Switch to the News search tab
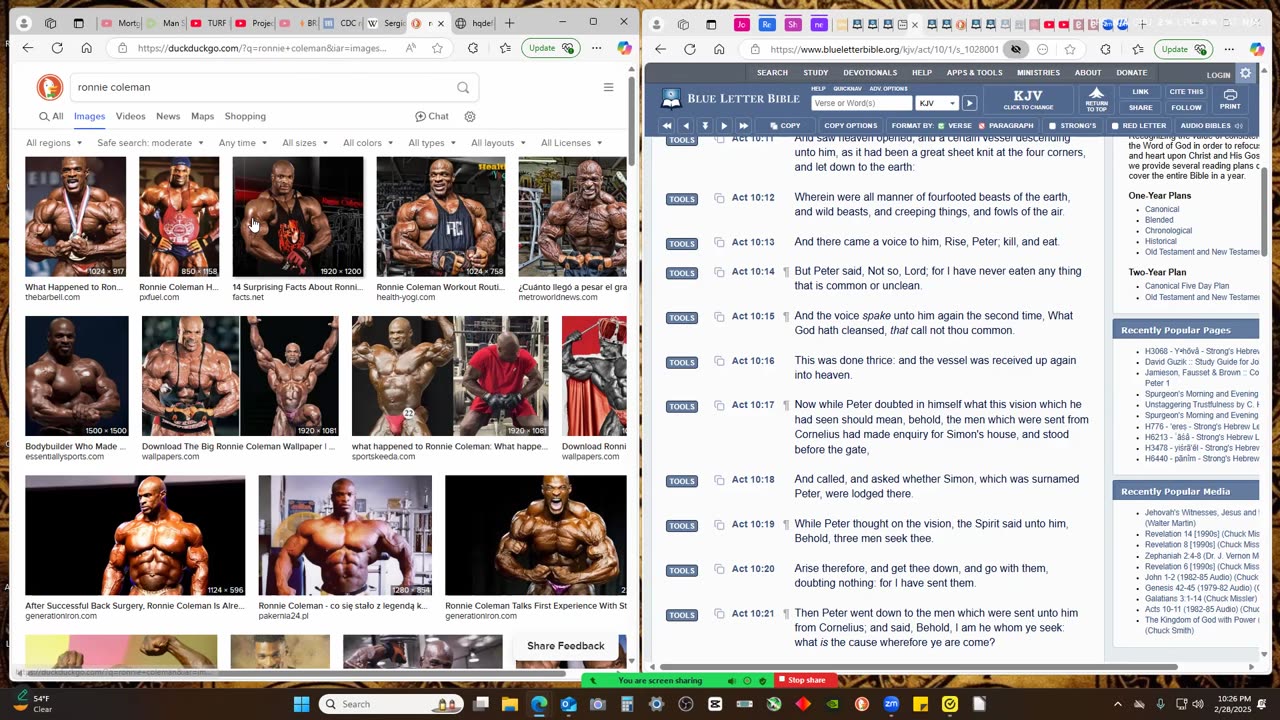1280x720 pixels. pos(168,116)
